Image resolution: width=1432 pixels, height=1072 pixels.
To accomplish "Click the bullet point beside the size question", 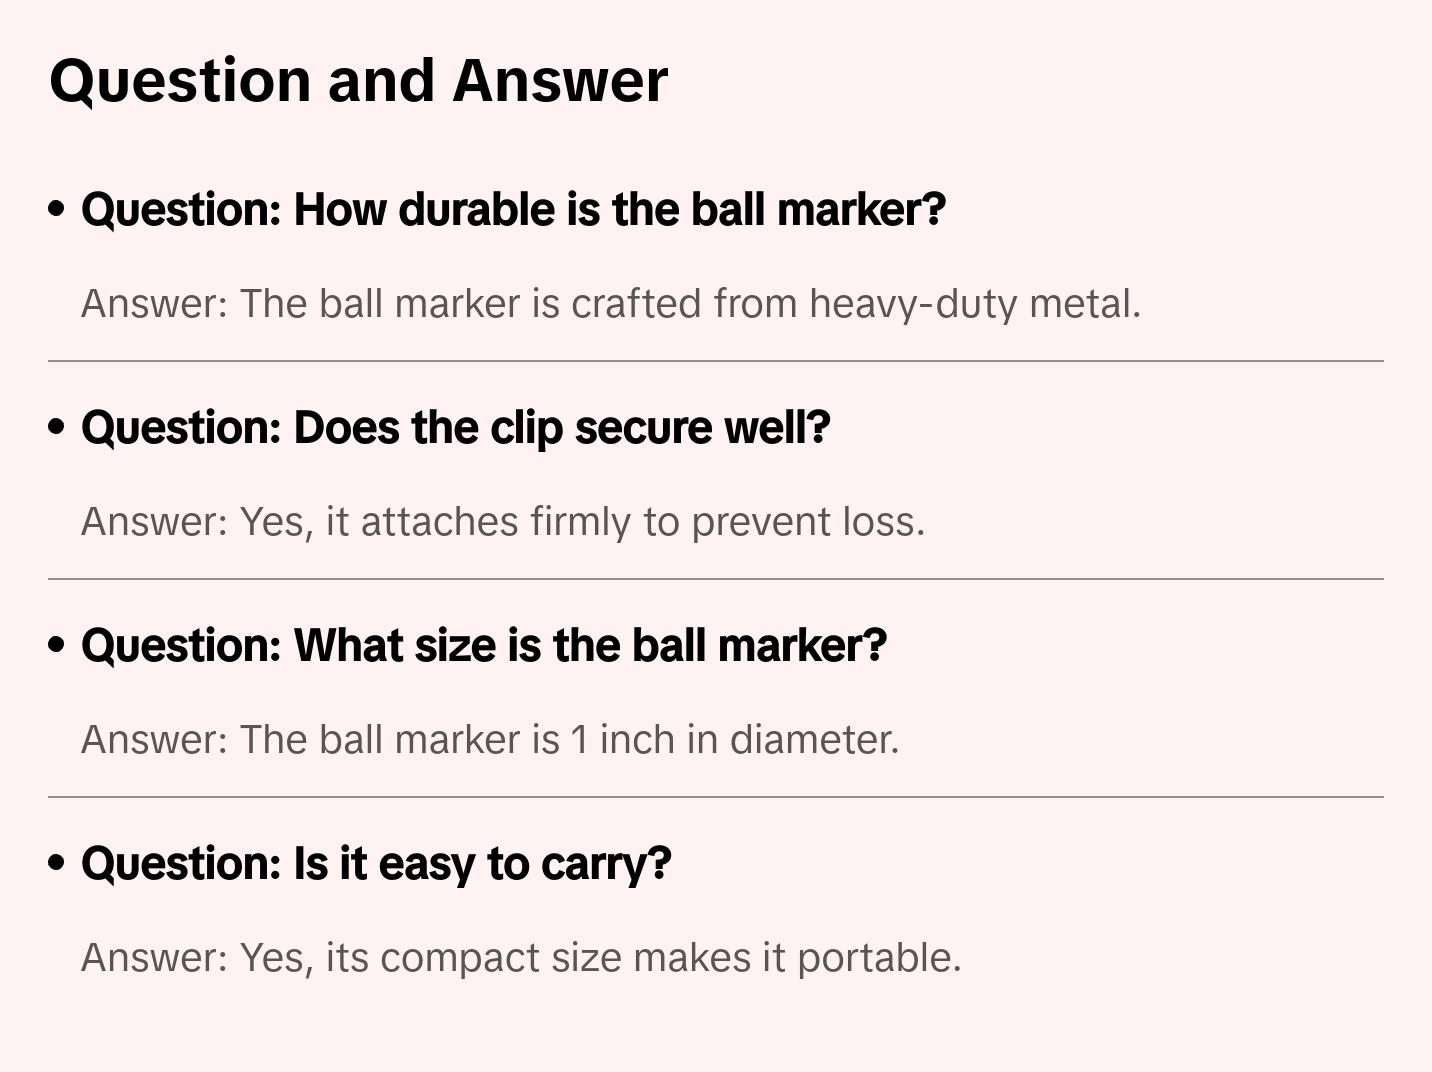I will pos(57,645).
